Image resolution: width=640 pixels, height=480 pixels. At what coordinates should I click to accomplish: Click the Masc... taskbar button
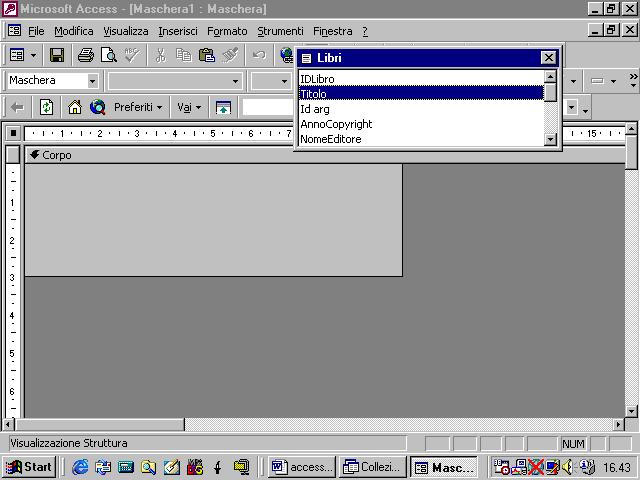[444, 467]
